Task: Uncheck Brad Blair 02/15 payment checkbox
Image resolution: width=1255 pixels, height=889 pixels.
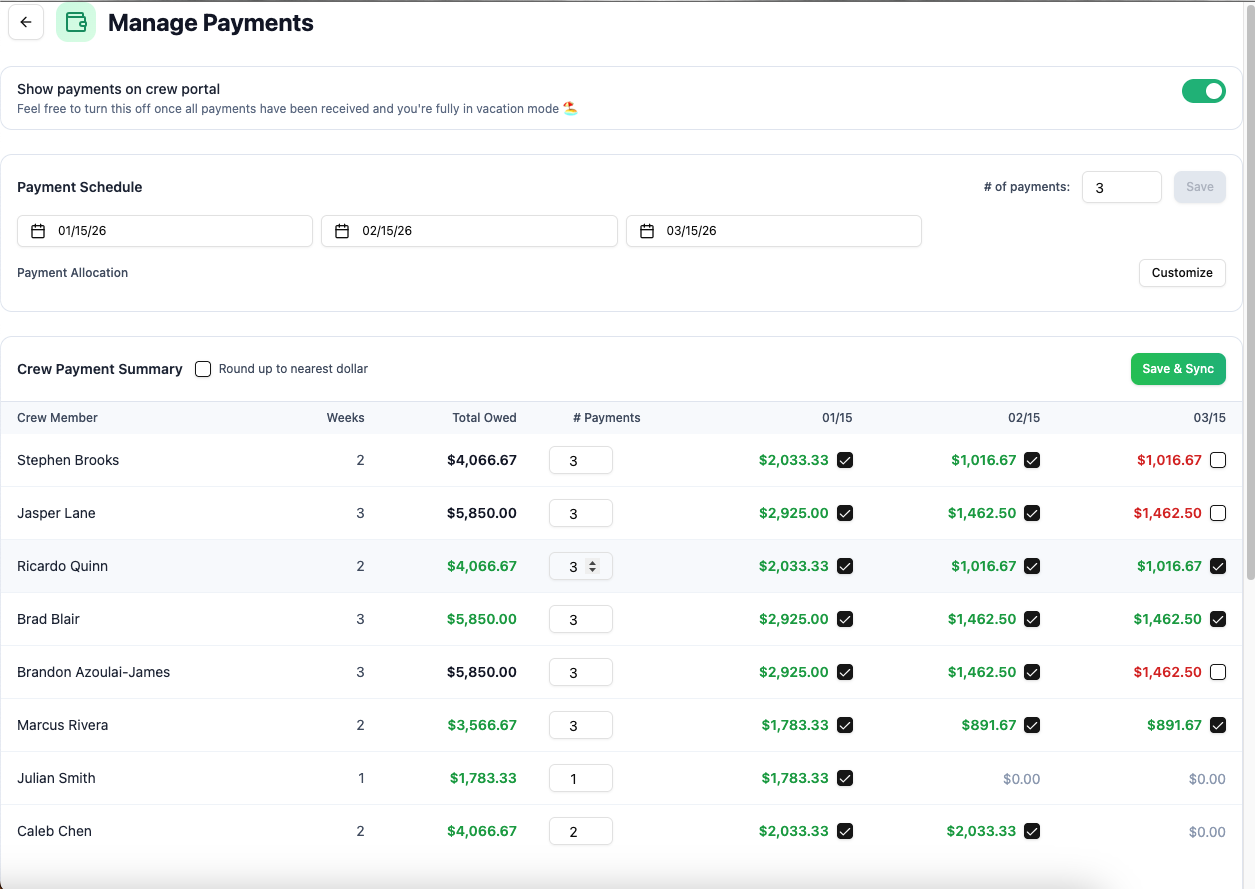Action: tap(1032, 619)
